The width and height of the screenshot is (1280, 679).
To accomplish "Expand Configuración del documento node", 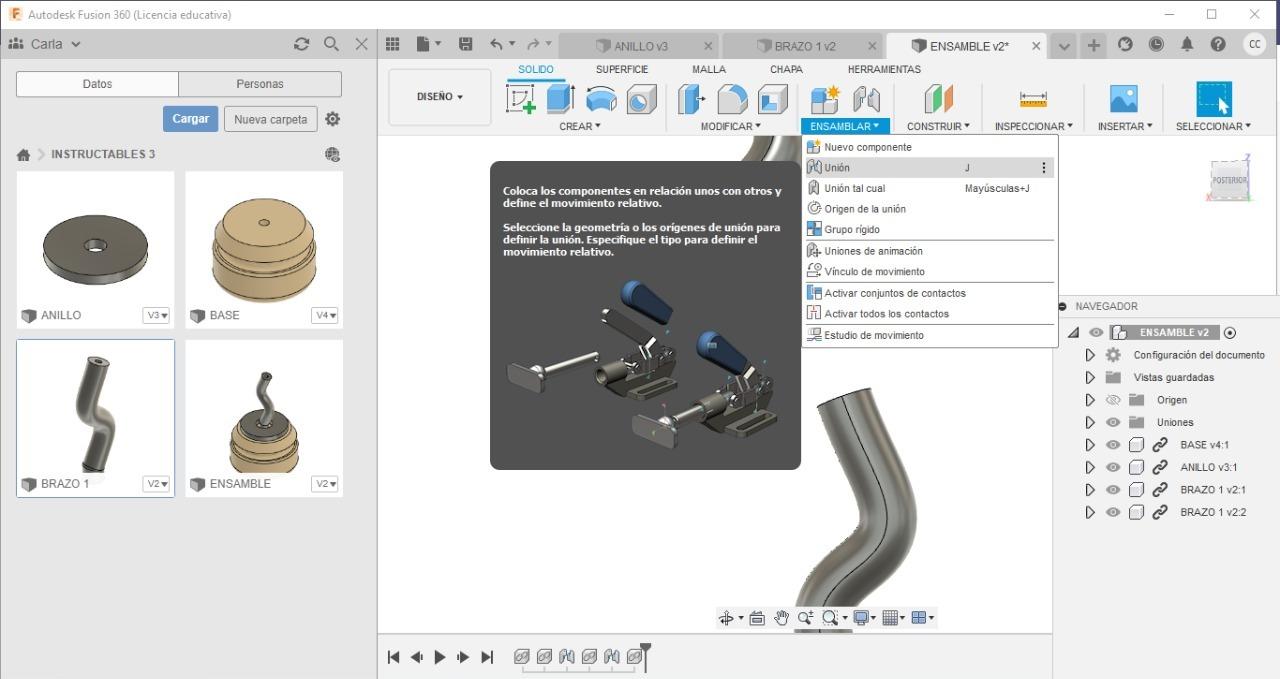I will 1090,355.
